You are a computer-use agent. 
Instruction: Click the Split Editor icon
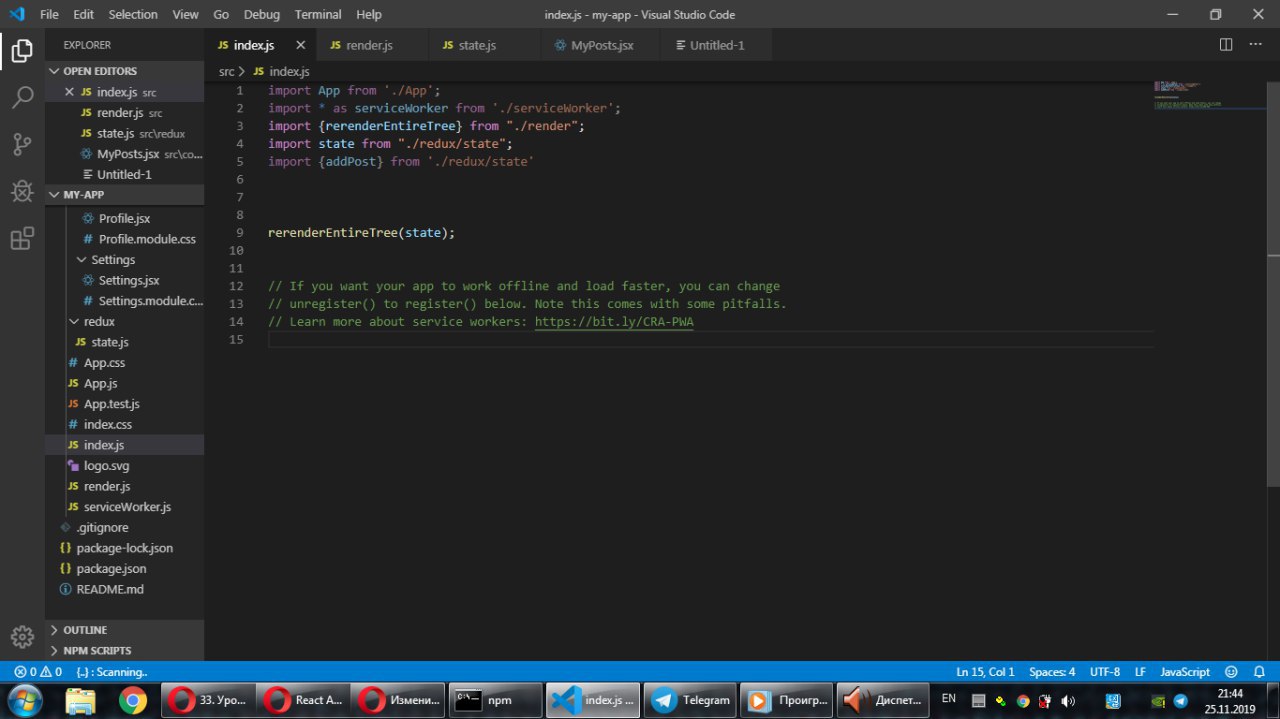pos(1226,45)
